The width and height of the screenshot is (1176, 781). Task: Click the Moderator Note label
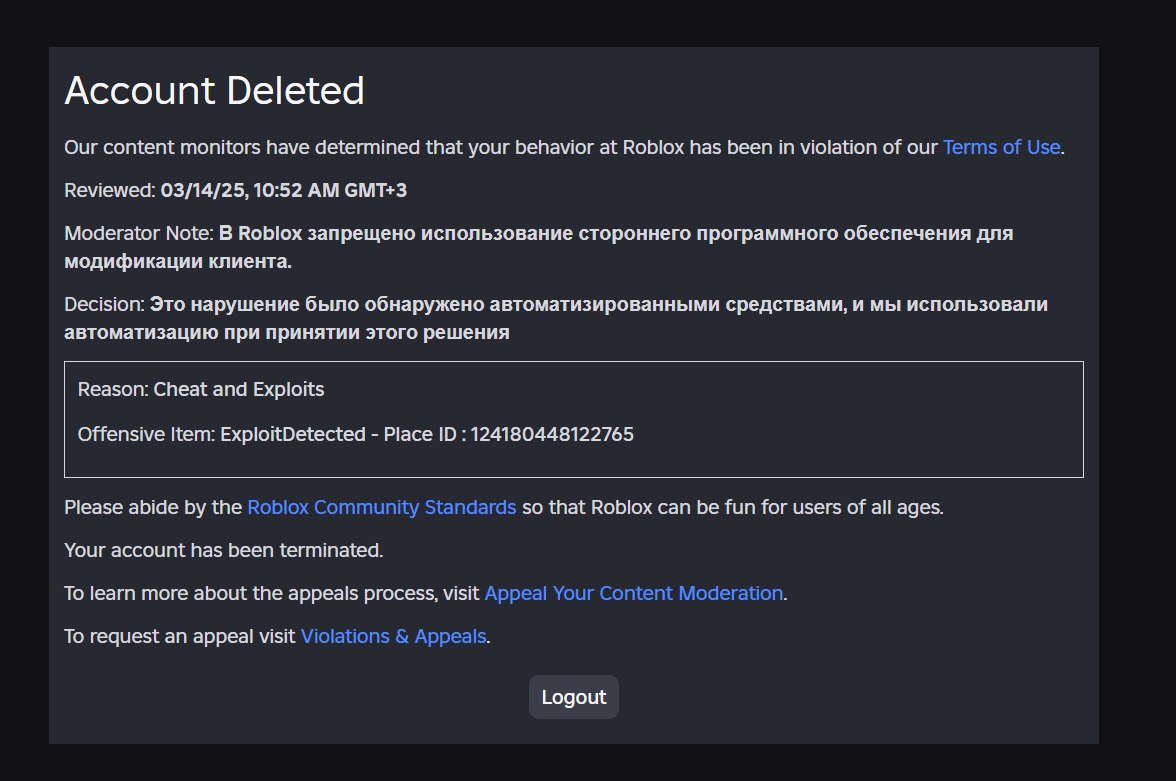pyautogui.click(x=139, y=233)
